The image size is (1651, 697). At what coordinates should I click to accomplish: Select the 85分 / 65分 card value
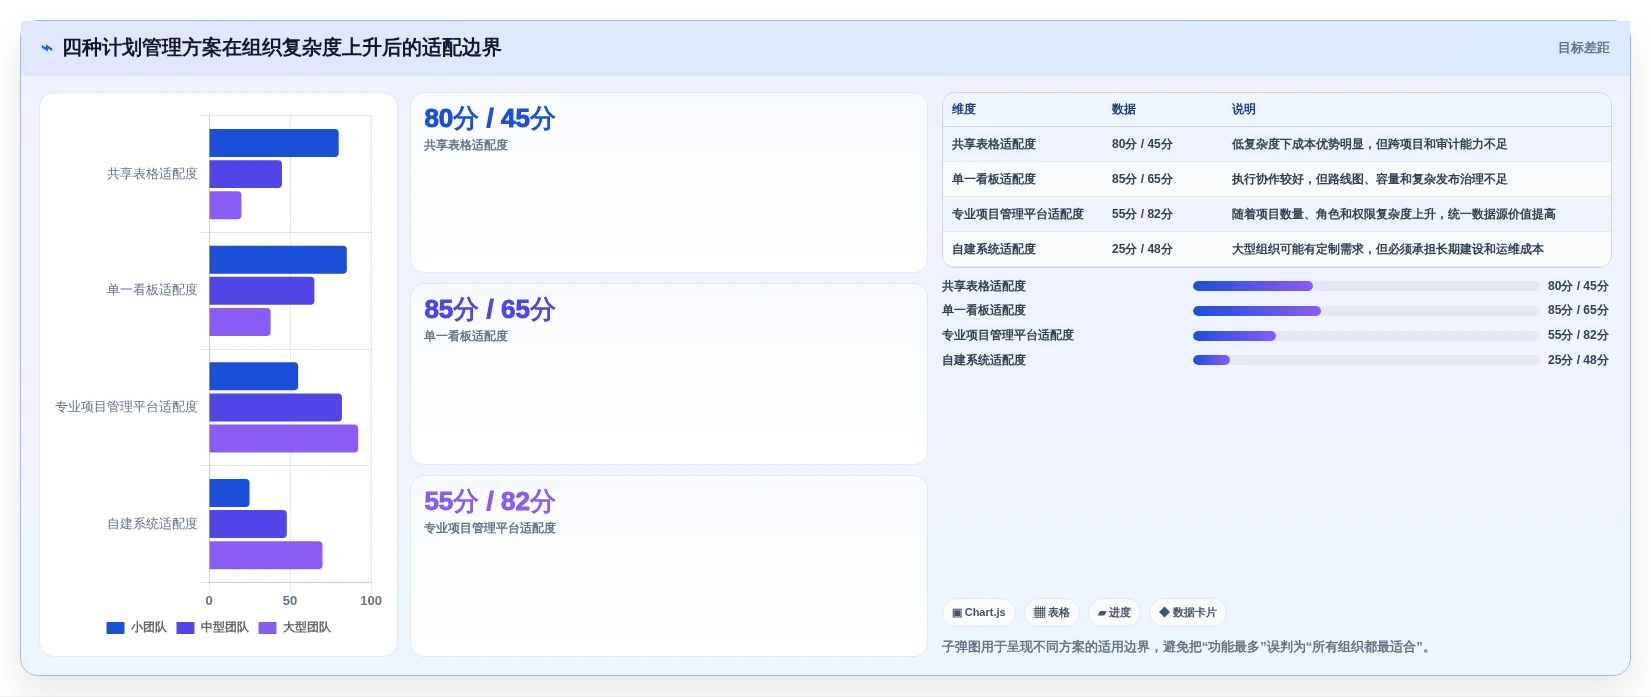(490, 310)
